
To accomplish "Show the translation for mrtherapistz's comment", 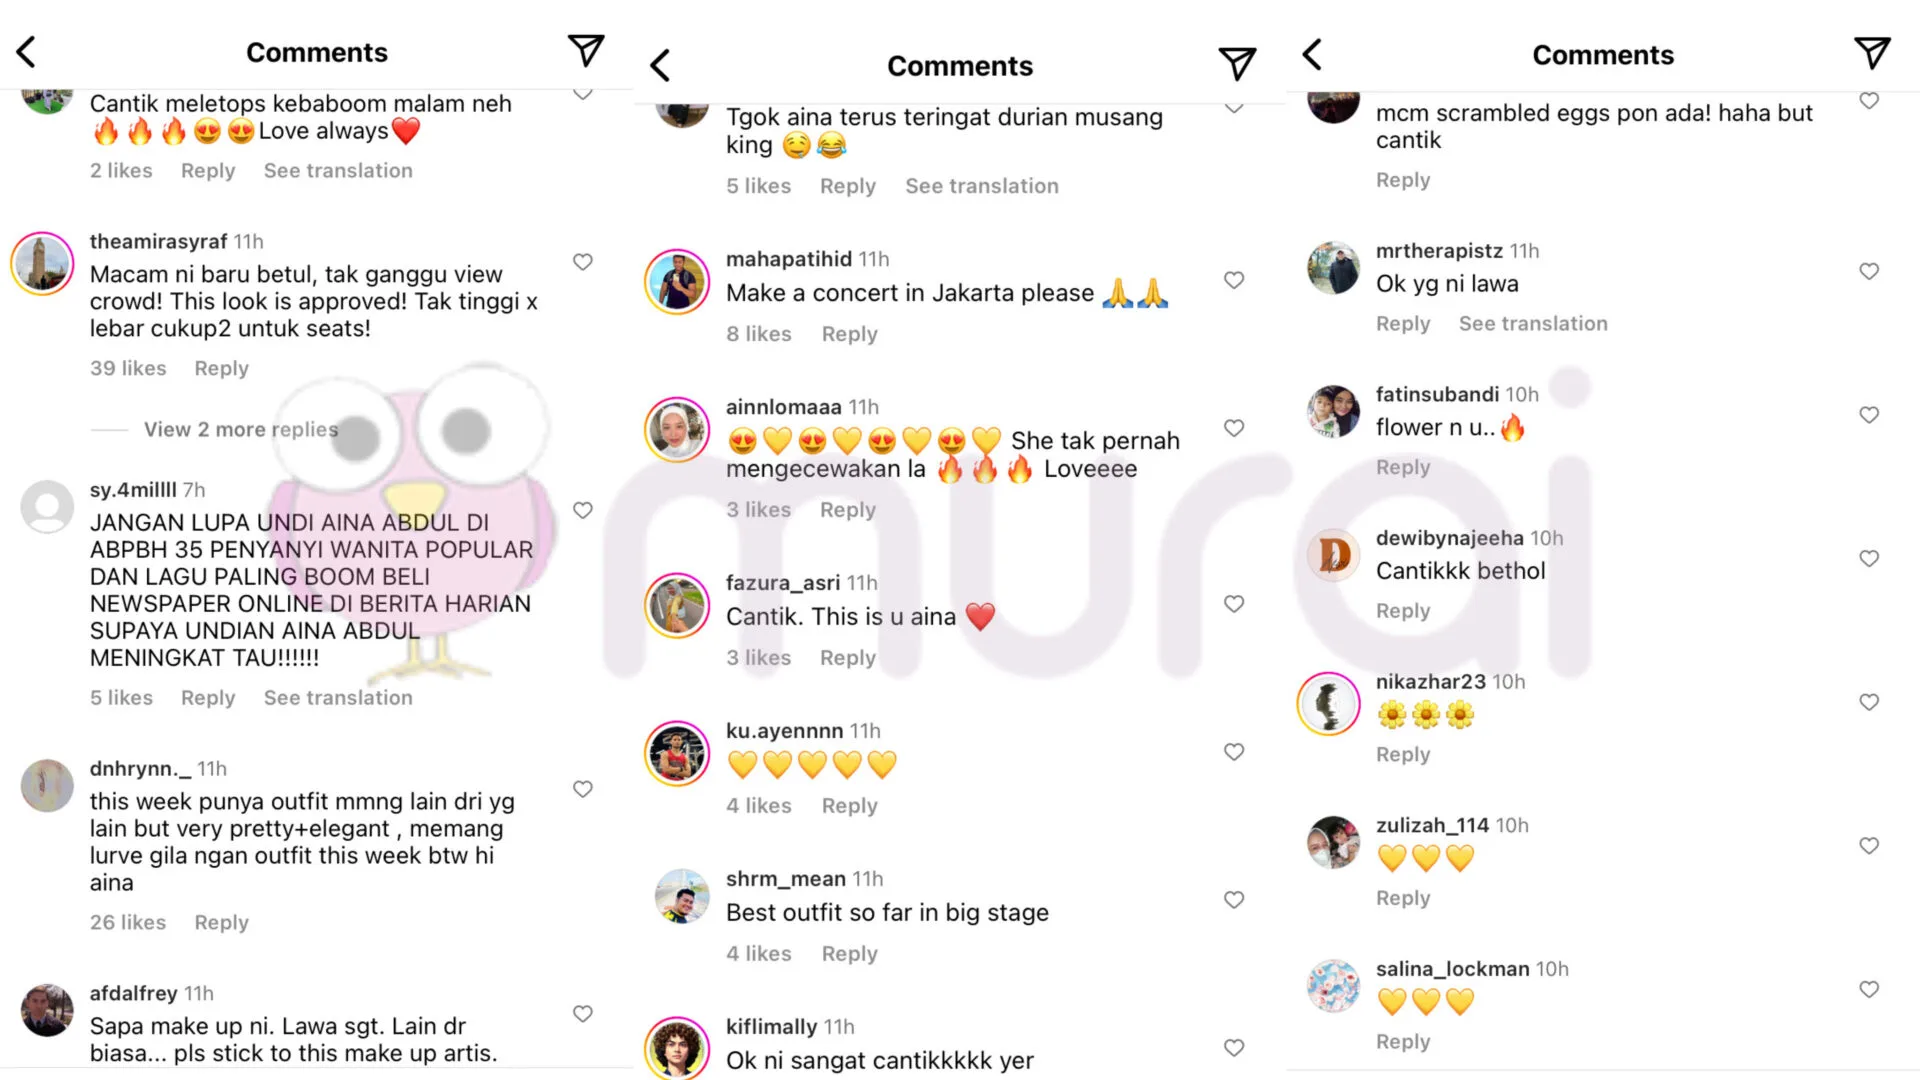I will tap(1533, 323).
